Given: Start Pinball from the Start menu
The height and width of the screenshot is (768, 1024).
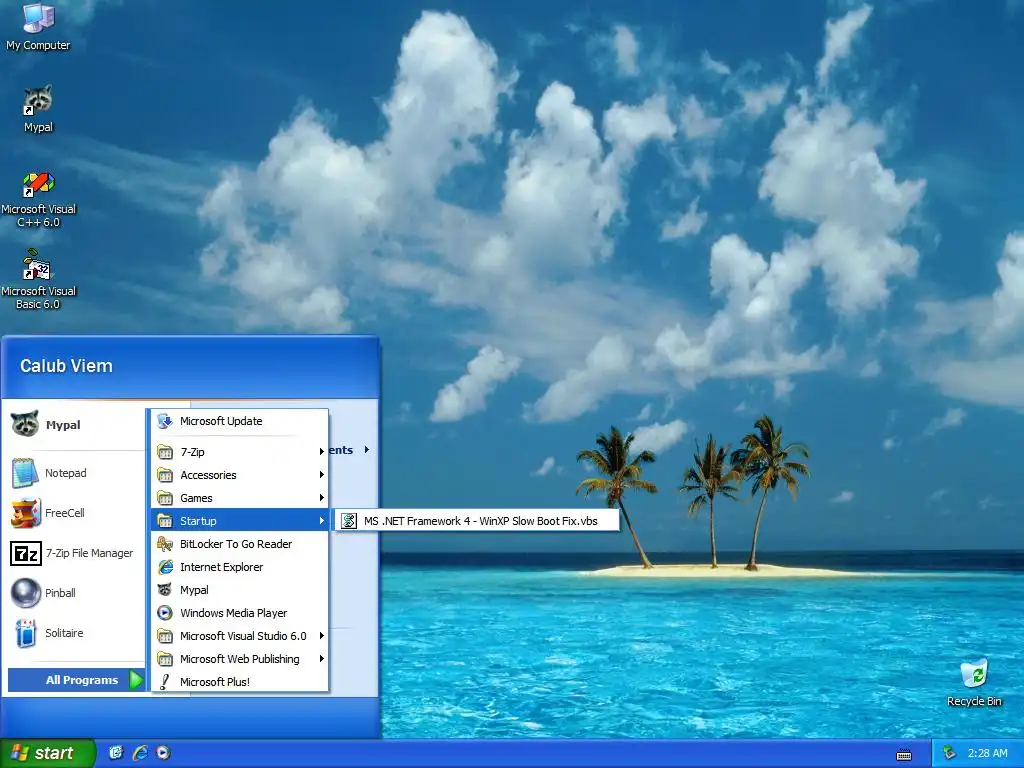Looking at the screenshot, I should point(73,593).
